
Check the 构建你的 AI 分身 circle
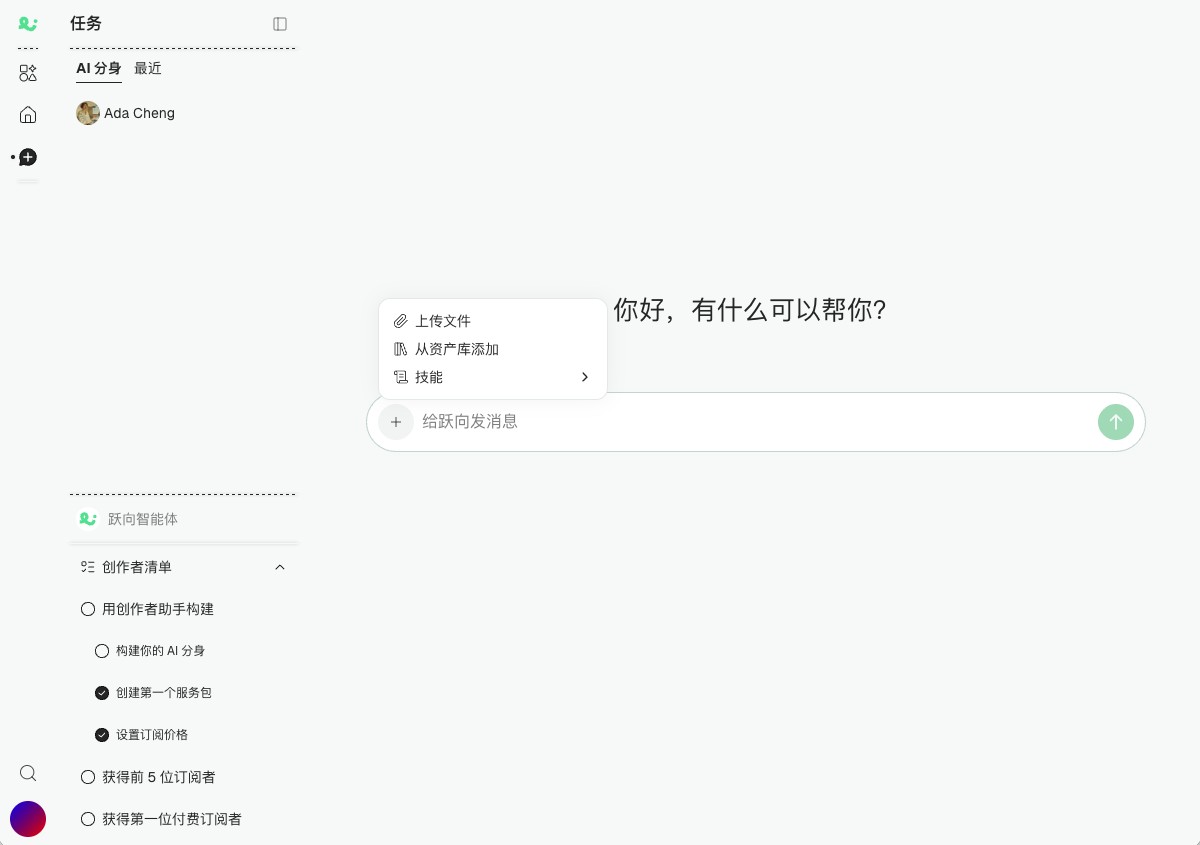tap(102, 651)
